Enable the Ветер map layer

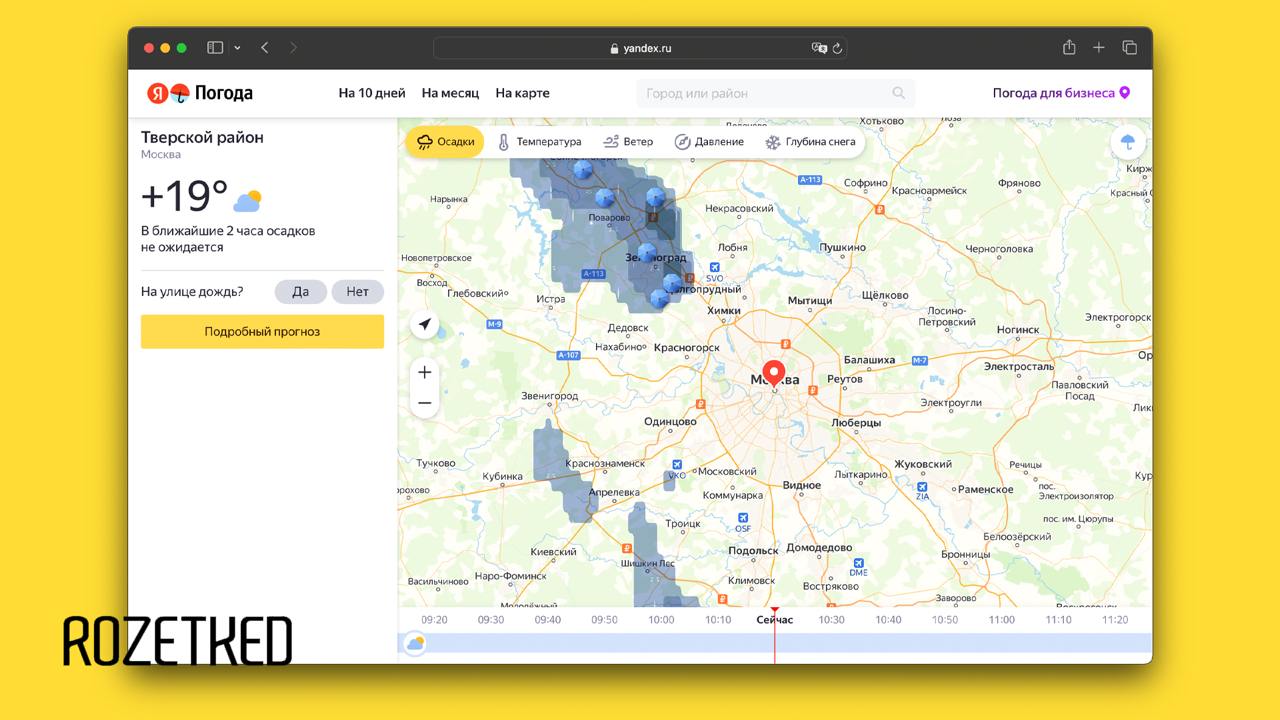pos(627,142)
